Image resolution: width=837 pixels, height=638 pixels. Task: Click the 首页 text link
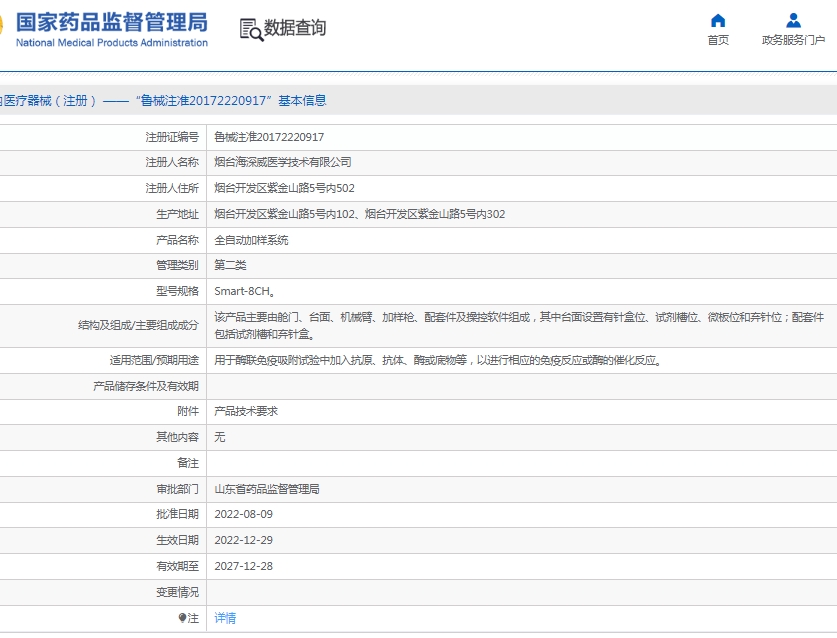coord(718,40)
